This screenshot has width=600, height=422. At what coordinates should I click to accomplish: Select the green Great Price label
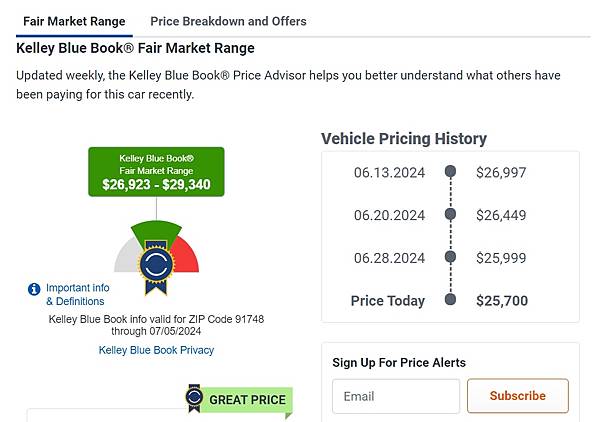pos(247,400)
